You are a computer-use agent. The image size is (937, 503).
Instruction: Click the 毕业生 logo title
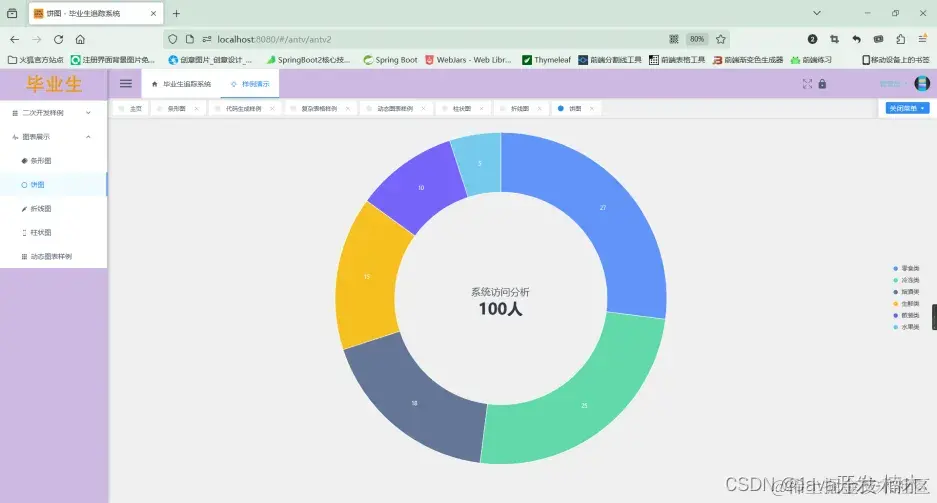(54, 84)
